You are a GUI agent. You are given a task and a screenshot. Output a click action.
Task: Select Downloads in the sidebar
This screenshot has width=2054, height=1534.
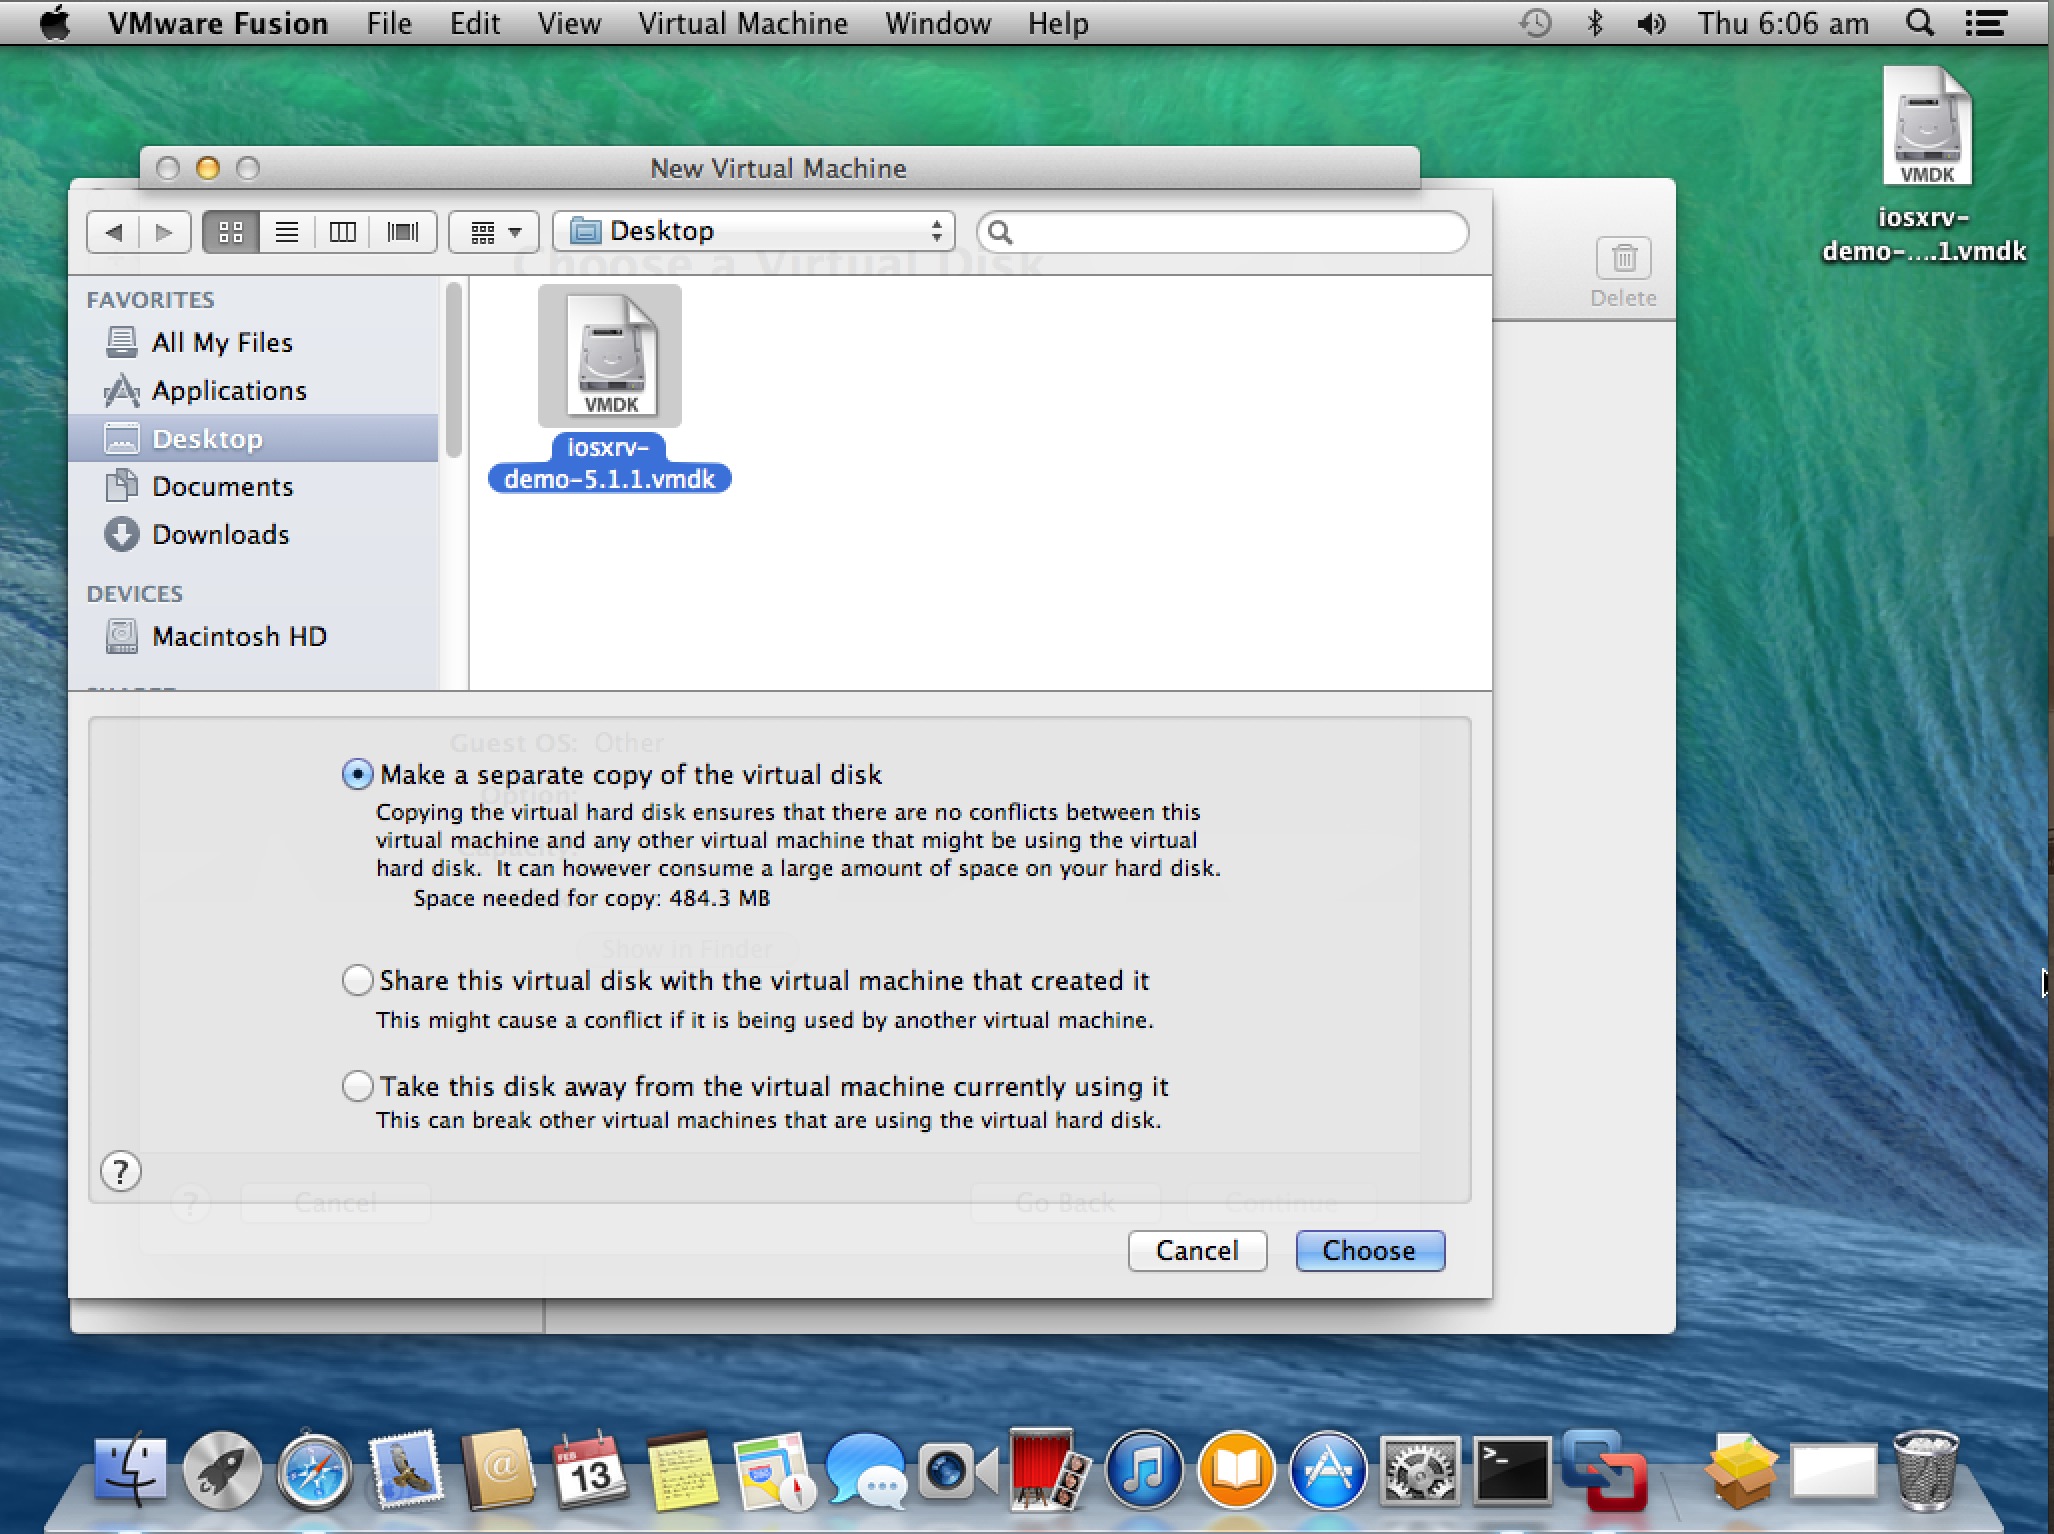[254, 535]
